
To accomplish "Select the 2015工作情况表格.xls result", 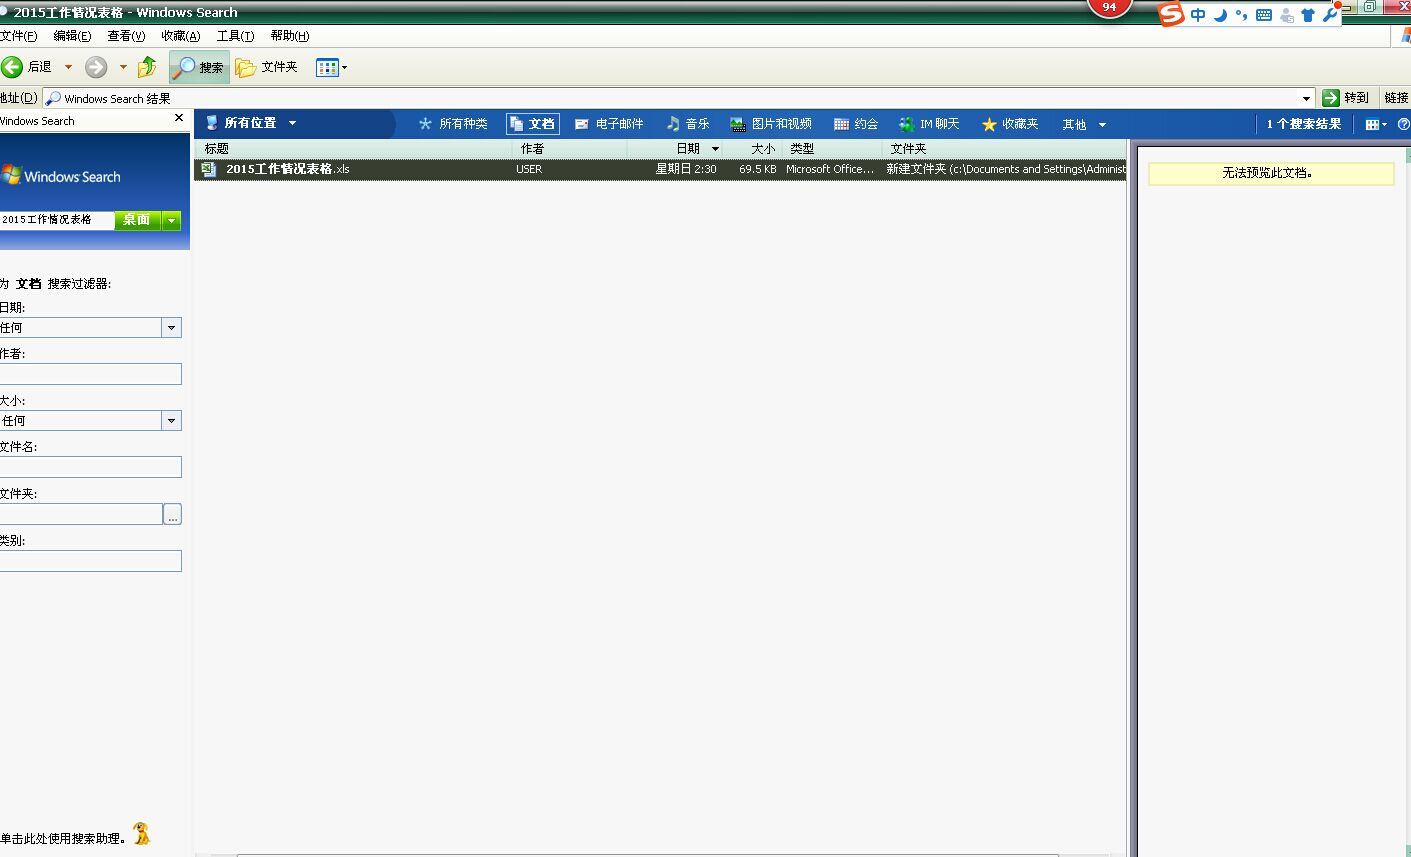I will tap(660, 169).
